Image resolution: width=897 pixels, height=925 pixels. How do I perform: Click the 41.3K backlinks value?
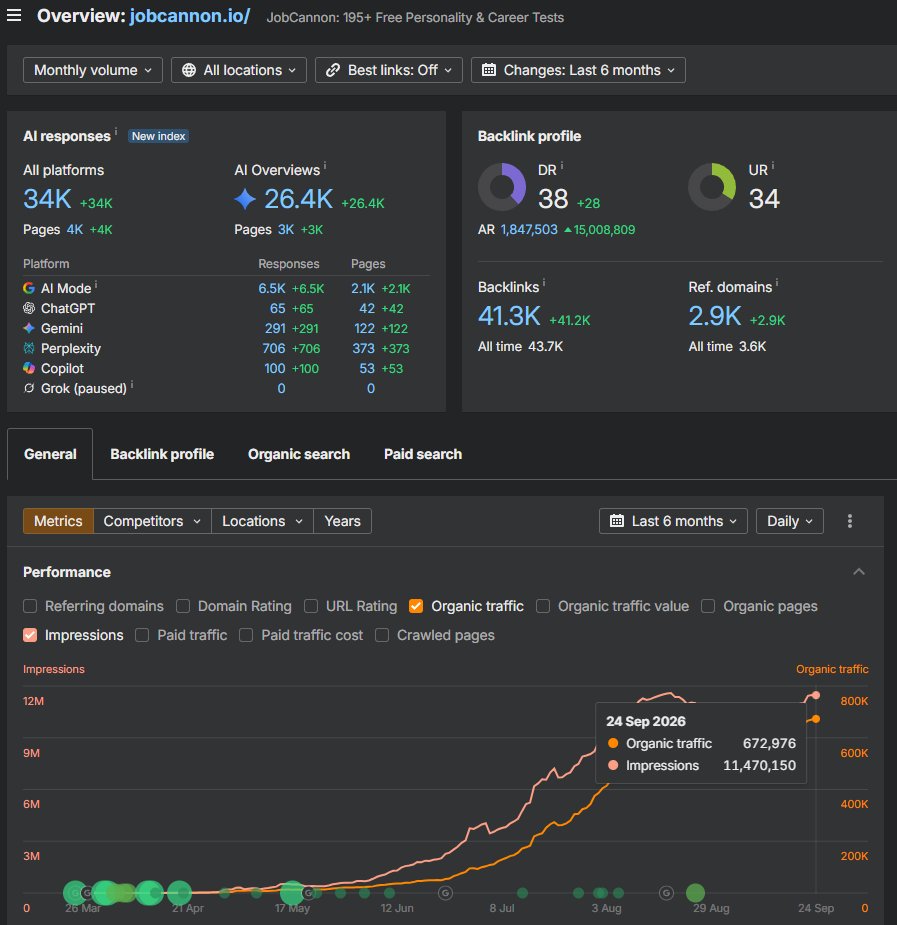tap(509, 316)
